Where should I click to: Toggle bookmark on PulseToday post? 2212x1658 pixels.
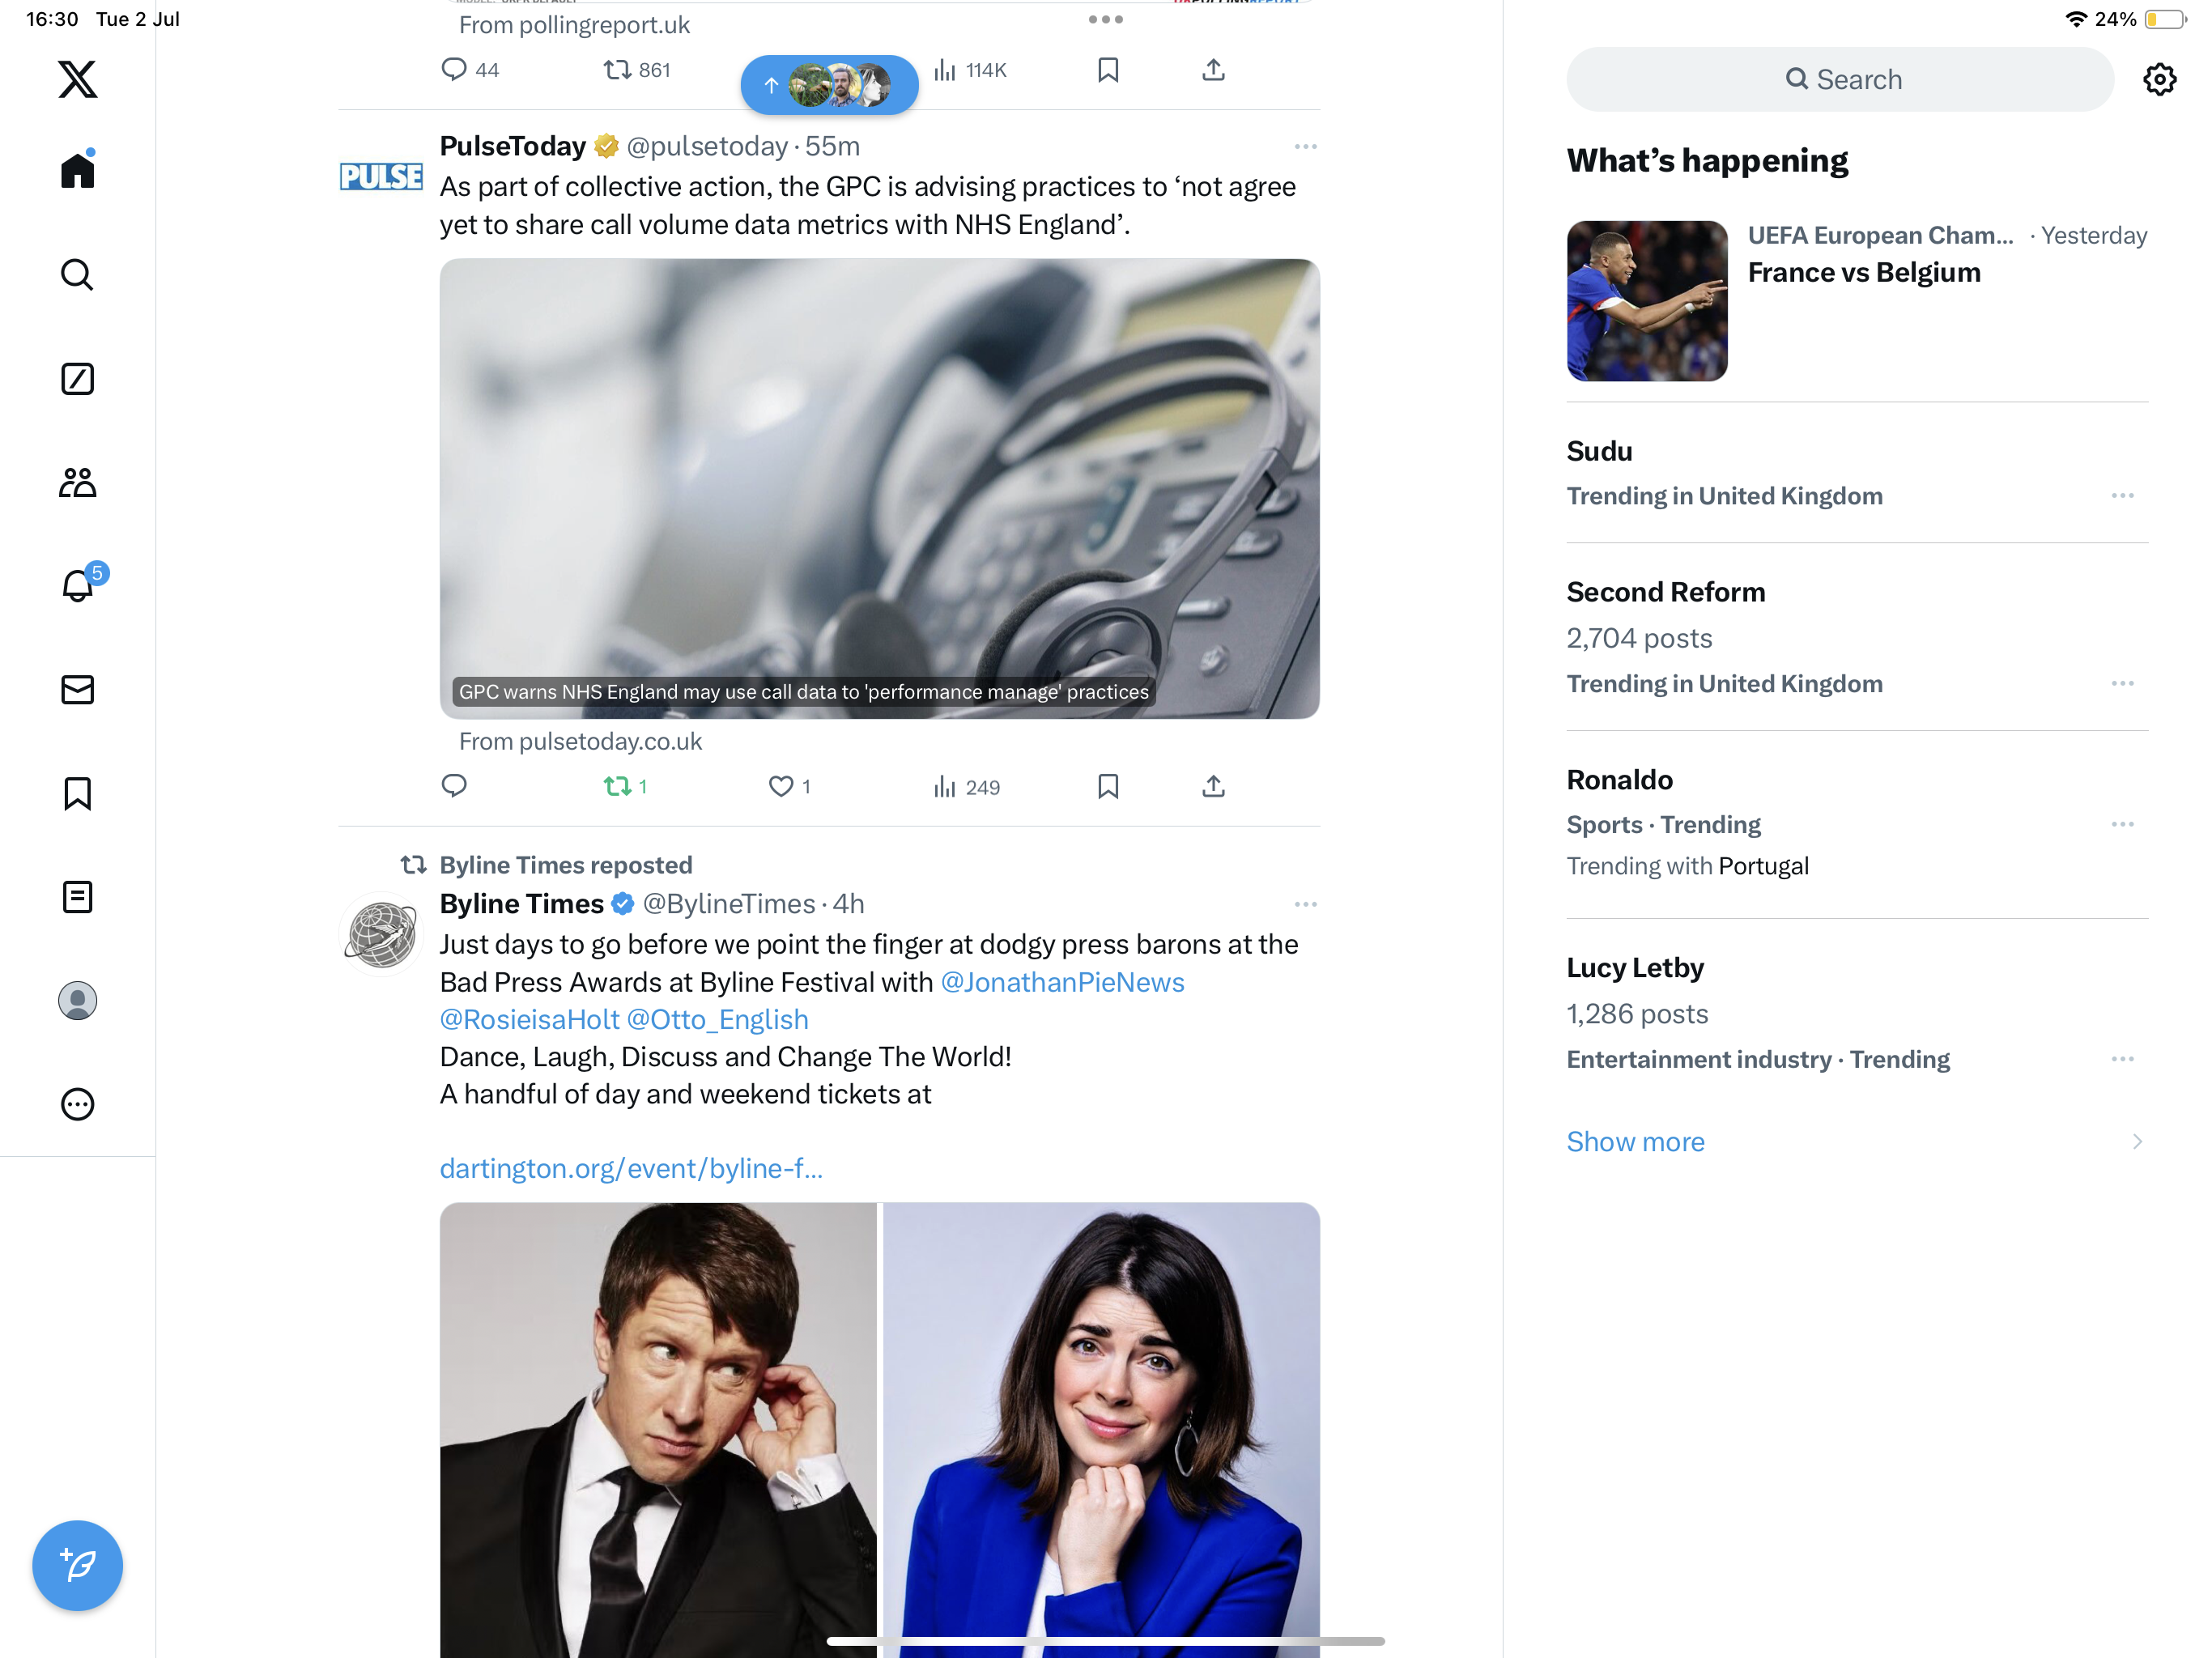click(1107, 787)
